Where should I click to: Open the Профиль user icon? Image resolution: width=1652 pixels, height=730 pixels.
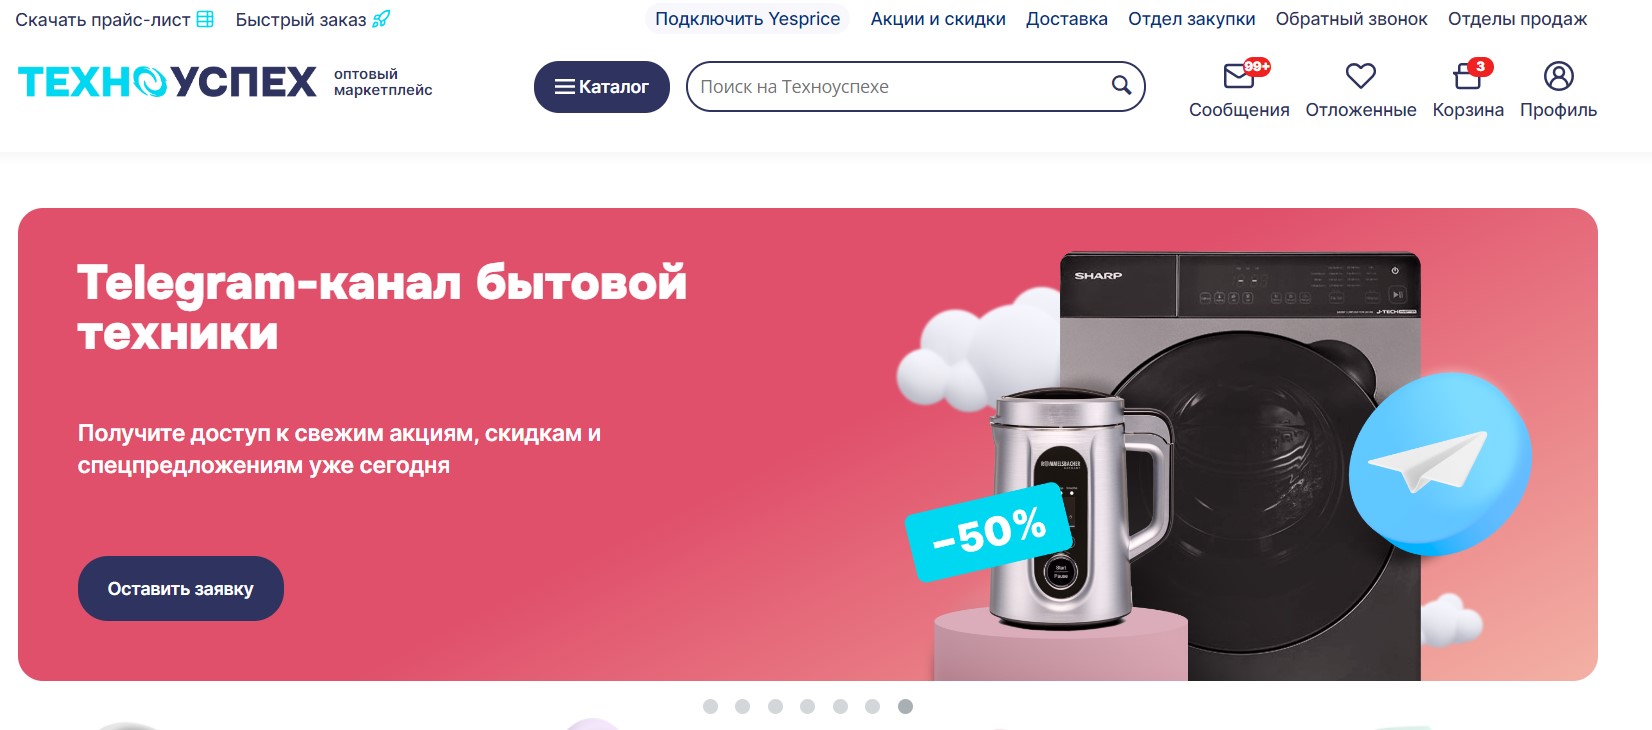[1558, 76]
